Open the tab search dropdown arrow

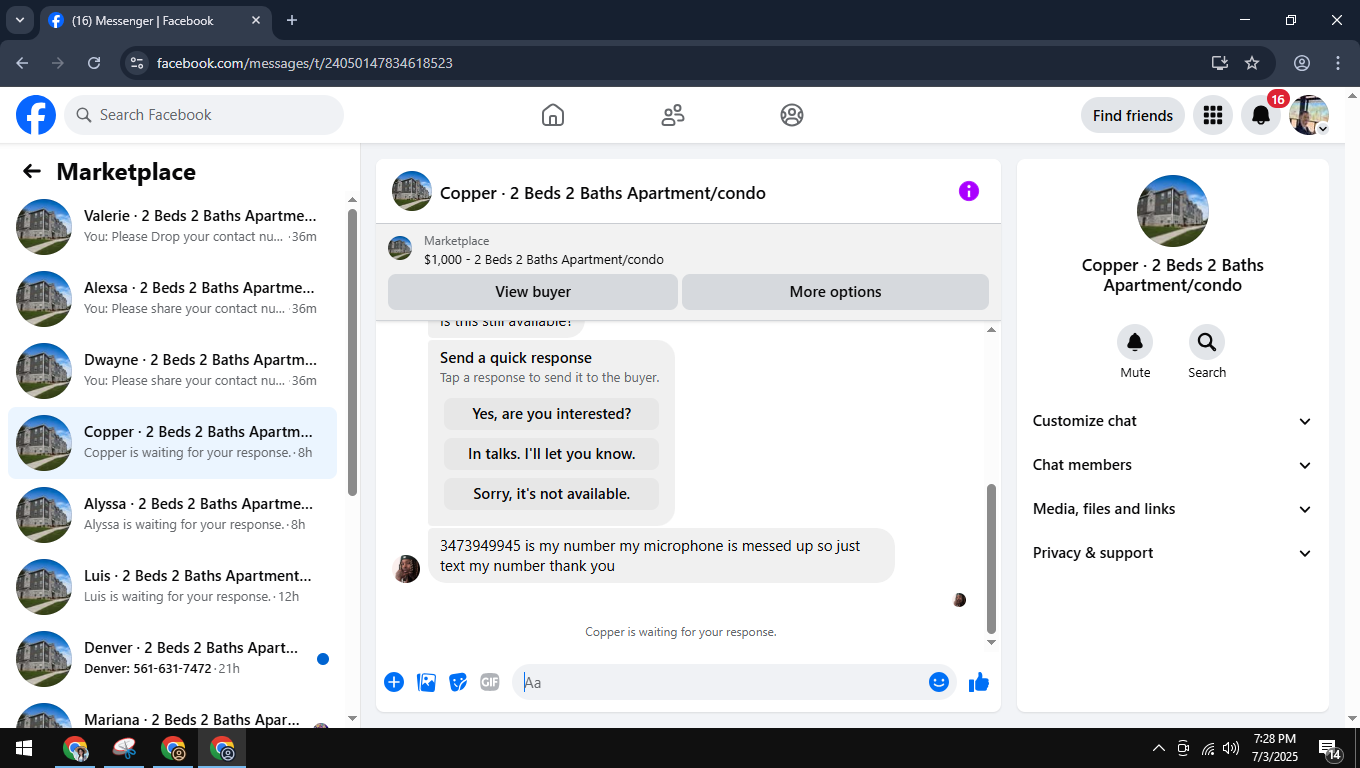coord(19,20)
